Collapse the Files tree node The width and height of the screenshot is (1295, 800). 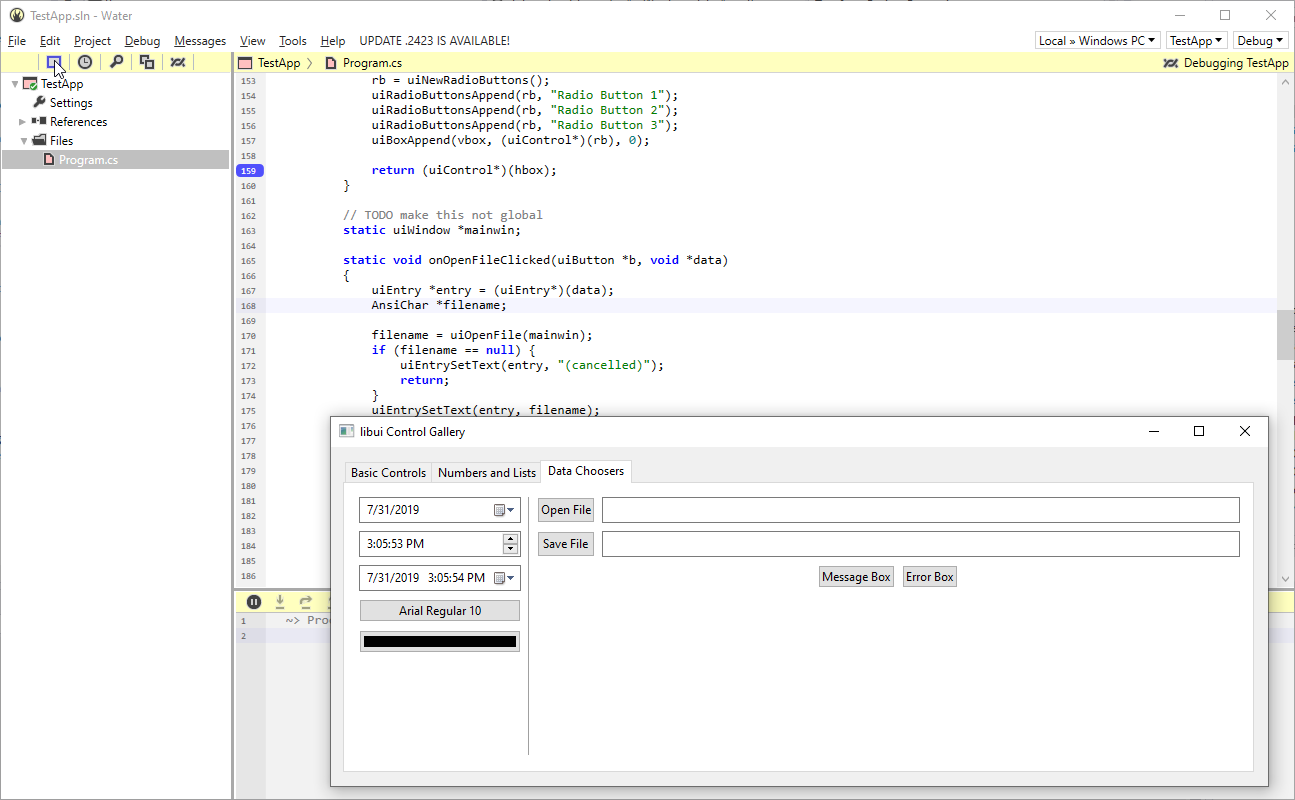[x=24, y=141]
